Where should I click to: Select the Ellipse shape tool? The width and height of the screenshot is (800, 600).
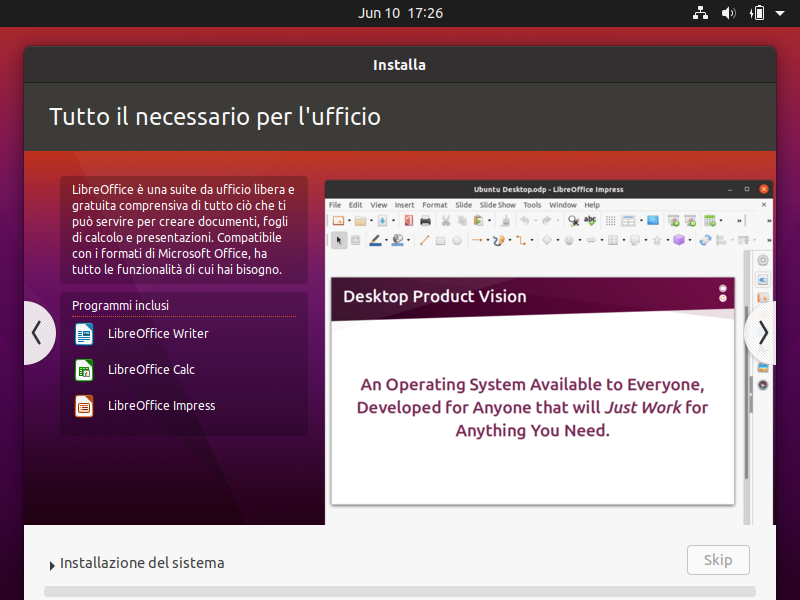457,239
